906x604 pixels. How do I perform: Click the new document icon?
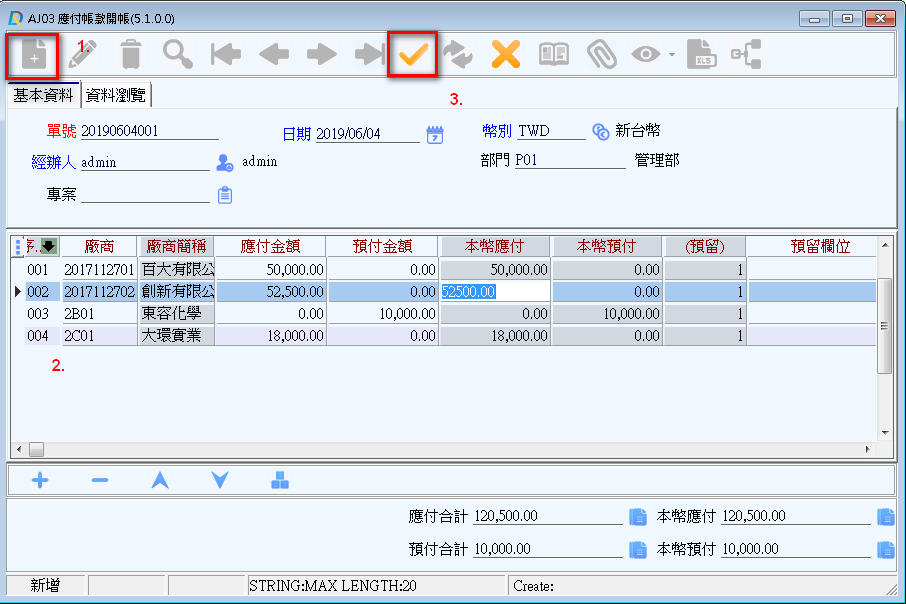pyautogui.click(x=34, y=55)
